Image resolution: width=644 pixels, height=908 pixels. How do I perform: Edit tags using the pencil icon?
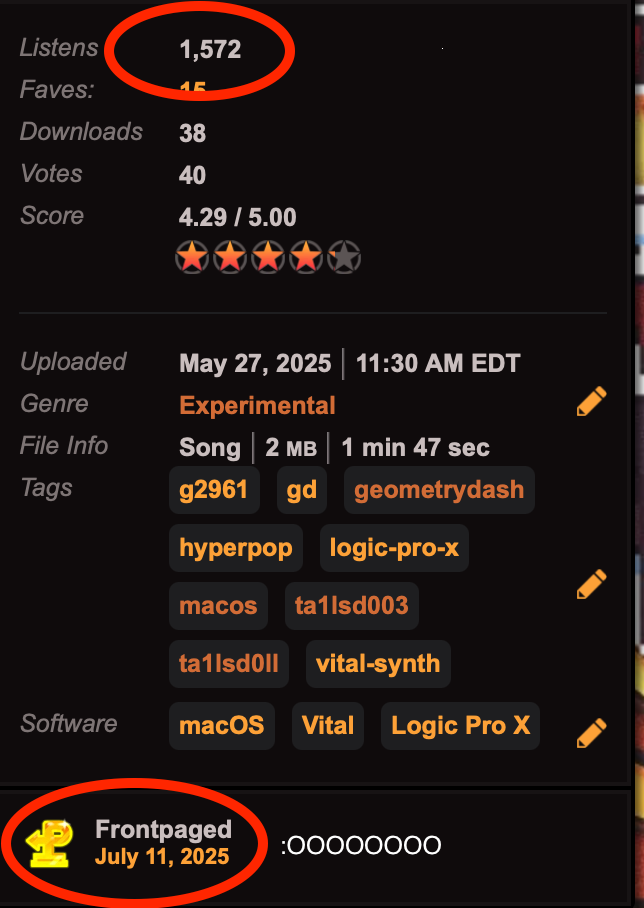tap(592, 583)
